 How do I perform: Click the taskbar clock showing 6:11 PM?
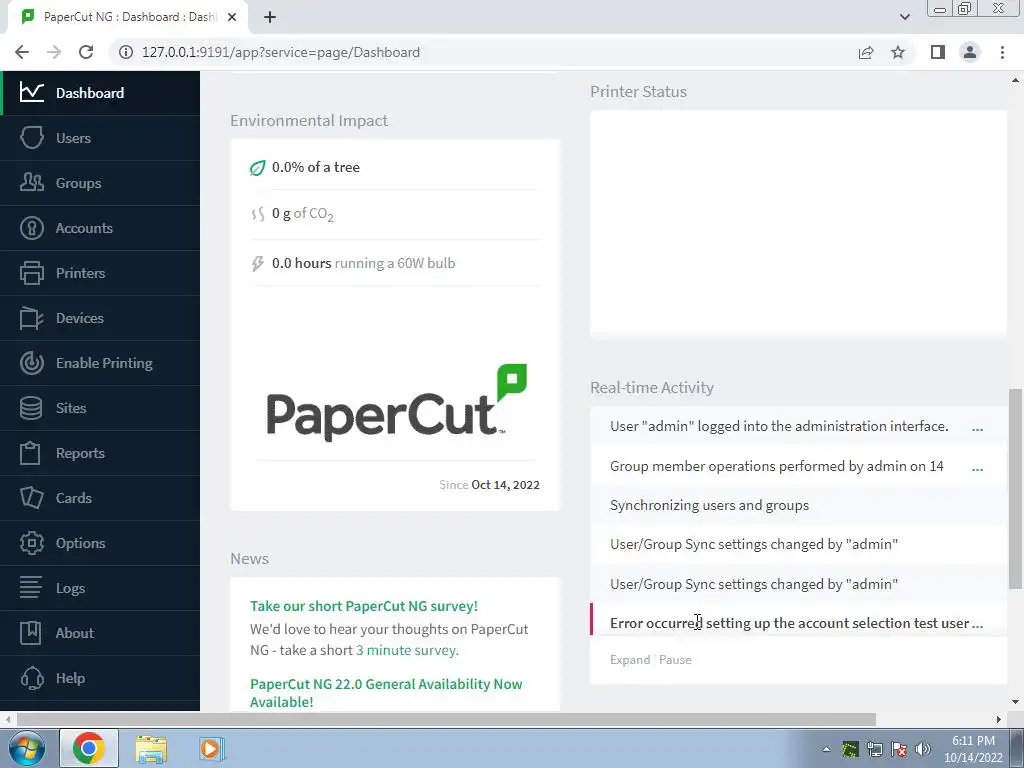click(x=973, y=749)
